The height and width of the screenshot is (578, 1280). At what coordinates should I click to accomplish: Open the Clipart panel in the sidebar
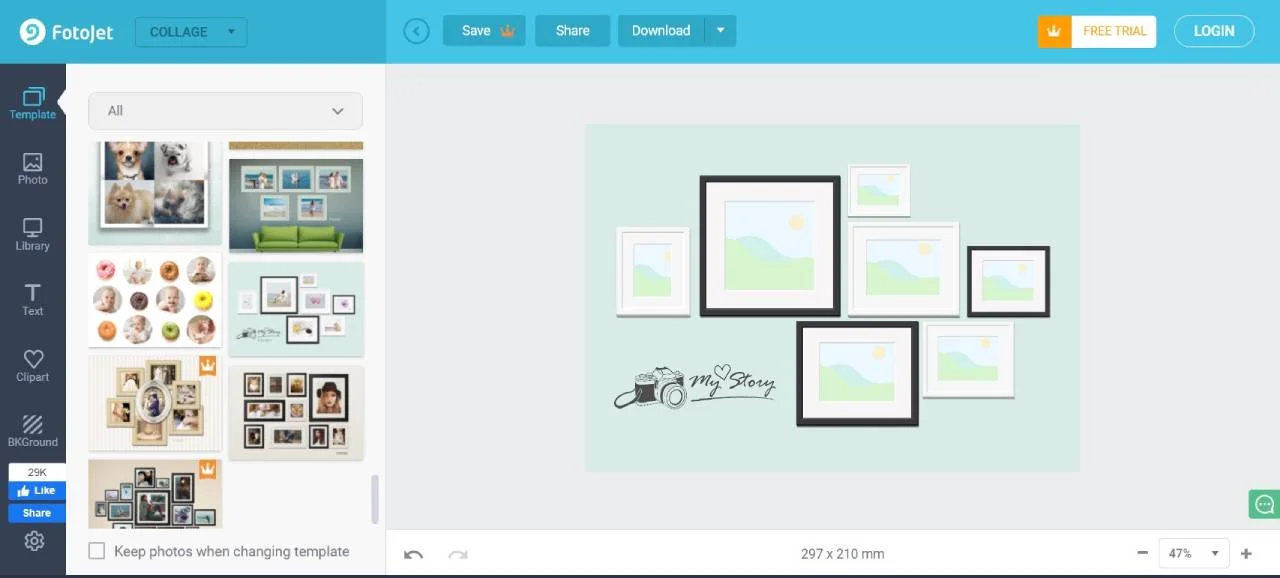[32, 365]
